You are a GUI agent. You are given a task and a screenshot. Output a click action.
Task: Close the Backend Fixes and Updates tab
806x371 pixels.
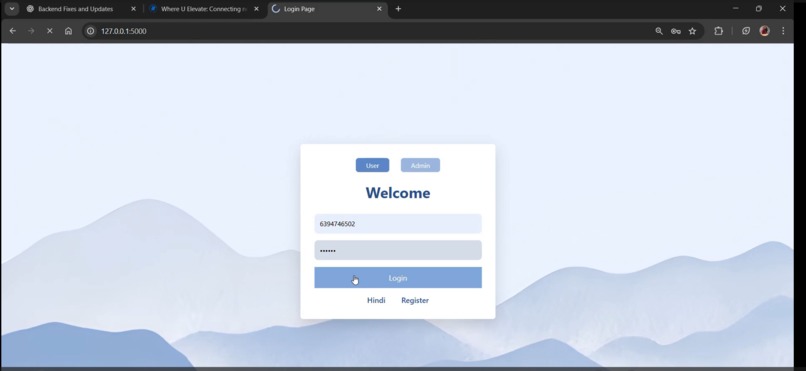tap(133, 9)
